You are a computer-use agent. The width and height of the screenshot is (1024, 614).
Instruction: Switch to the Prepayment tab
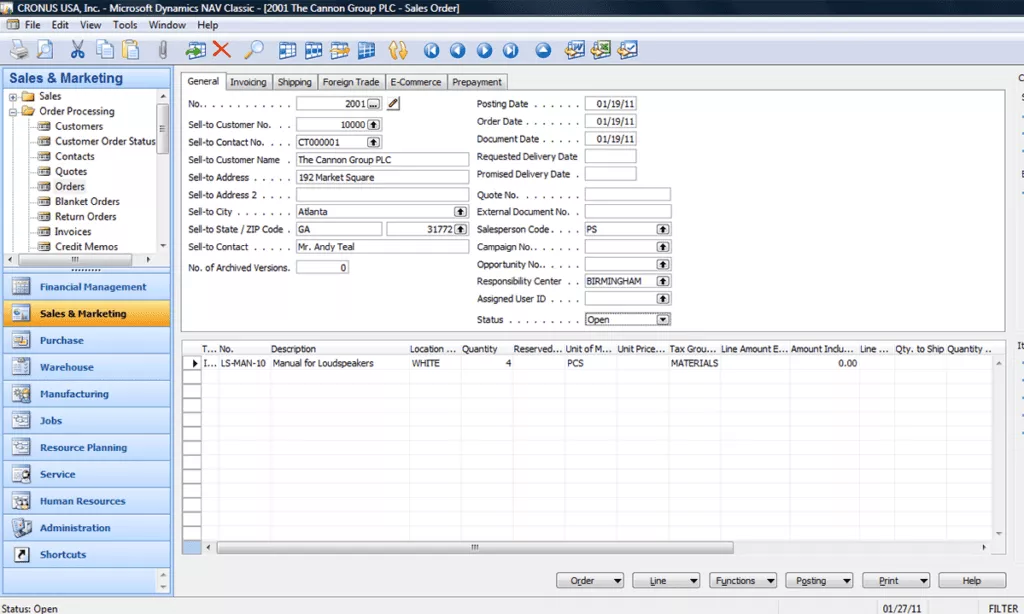click(x=477, y=82)
